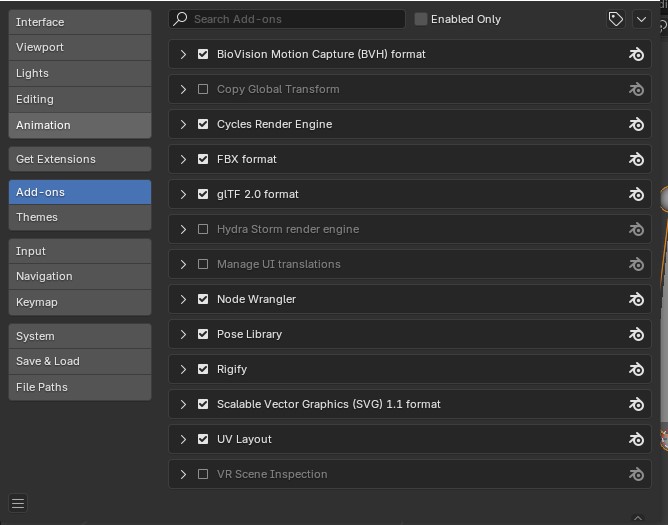Open the File Paths section
Viewport: 668px width, 525px height.
(80, 387)
